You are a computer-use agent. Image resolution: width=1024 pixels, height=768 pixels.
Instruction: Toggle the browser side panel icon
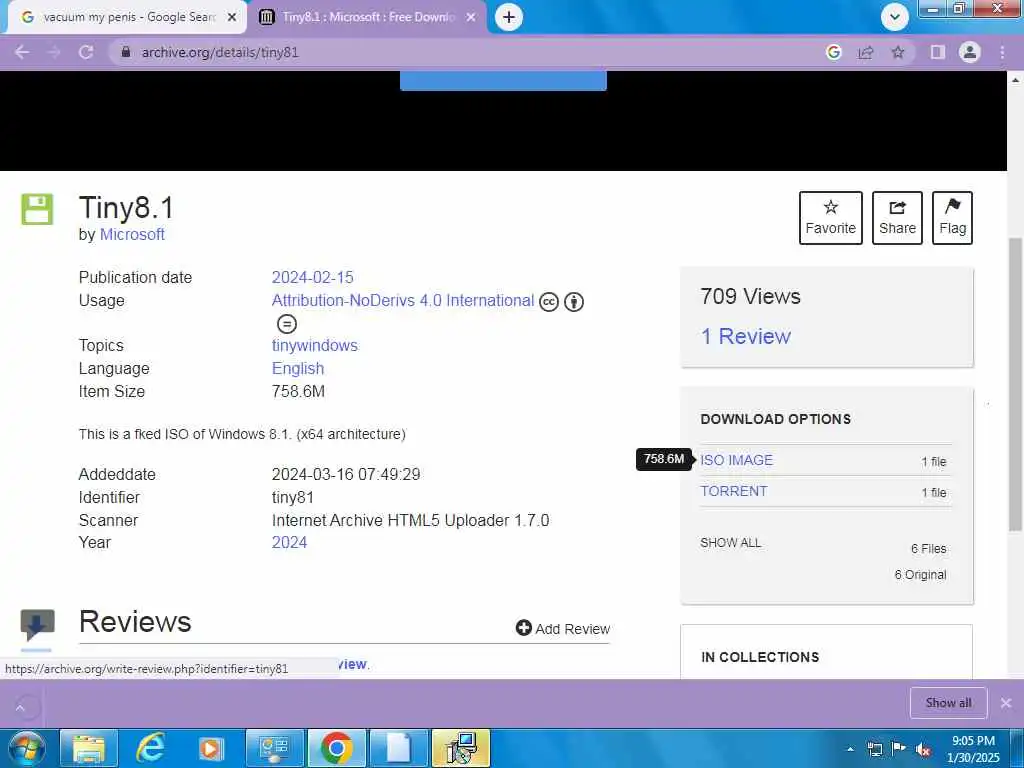coord(938,52)
